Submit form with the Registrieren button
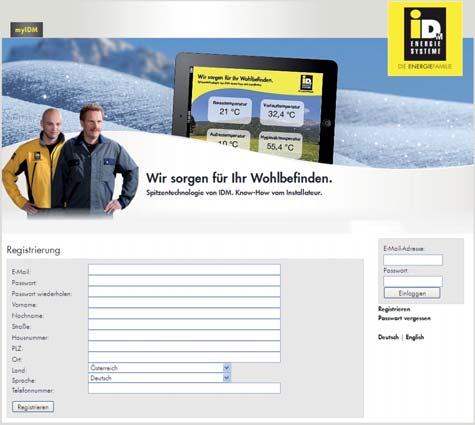475x425 pixels. [x=33, y=407]
